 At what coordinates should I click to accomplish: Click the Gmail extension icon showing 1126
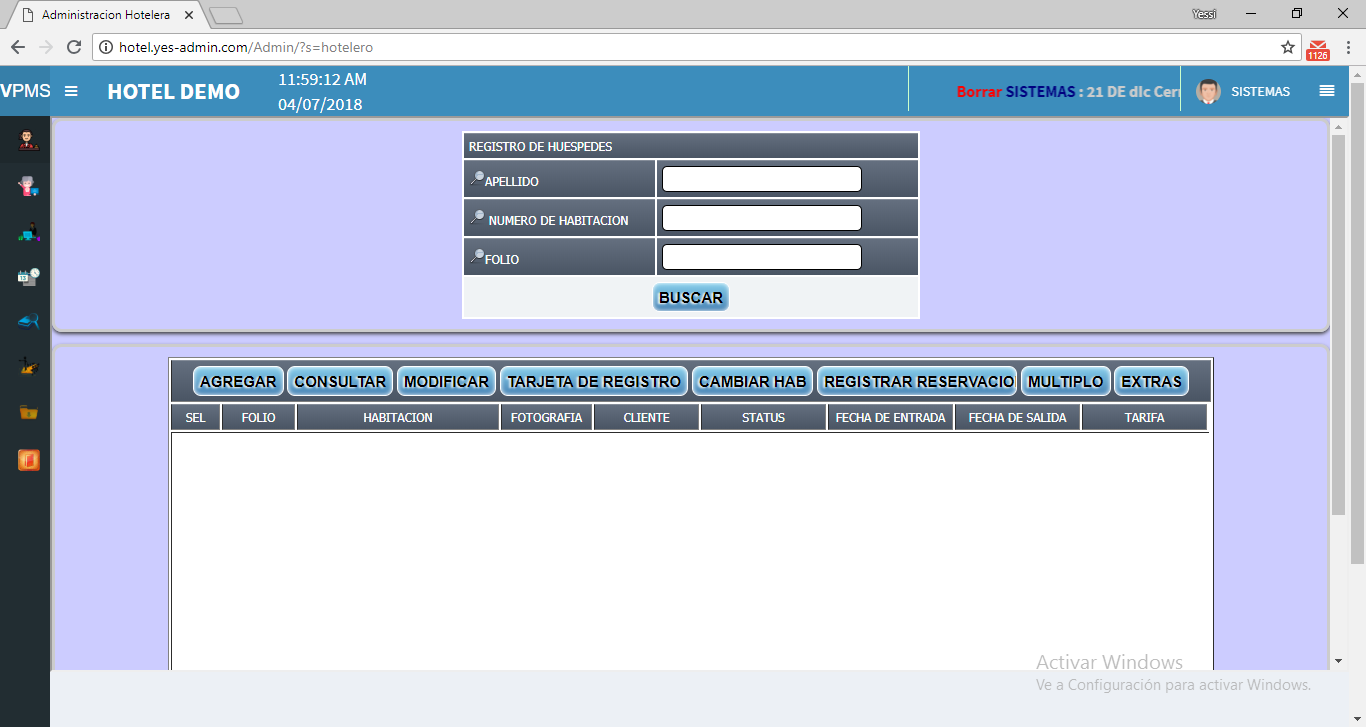pos(1318,48)
